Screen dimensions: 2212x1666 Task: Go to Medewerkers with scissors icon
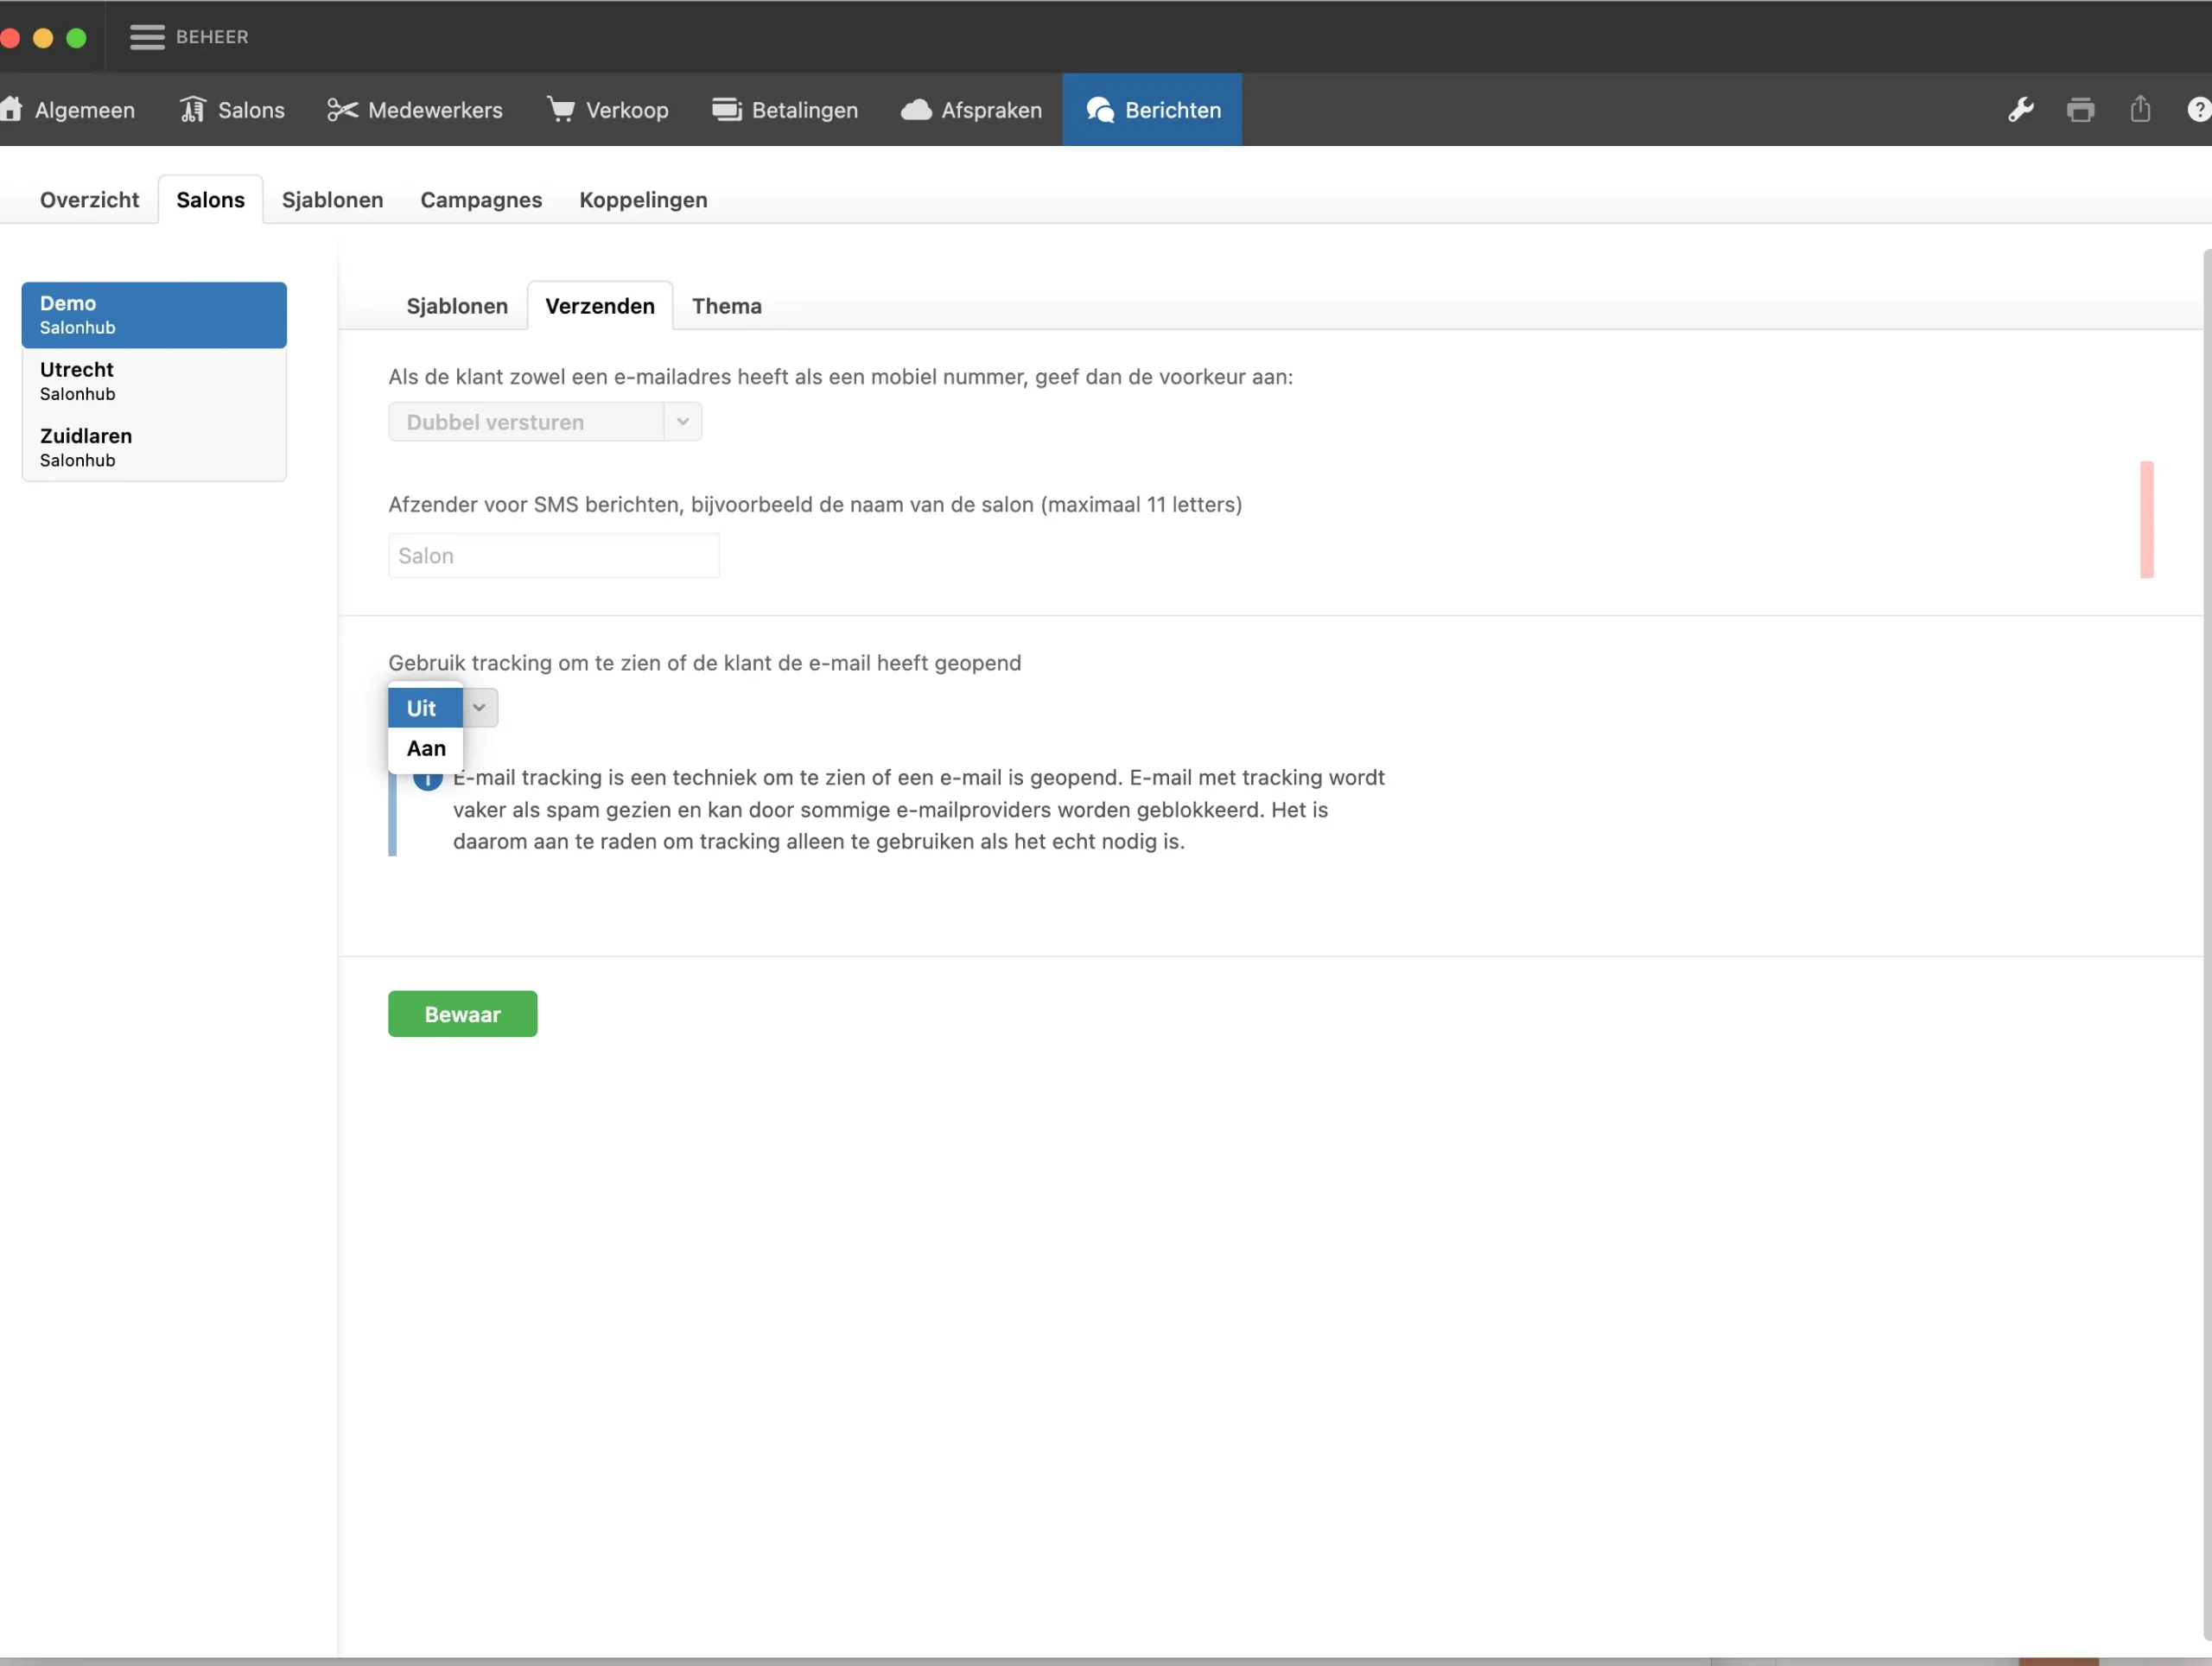click(x=415, y=110)
